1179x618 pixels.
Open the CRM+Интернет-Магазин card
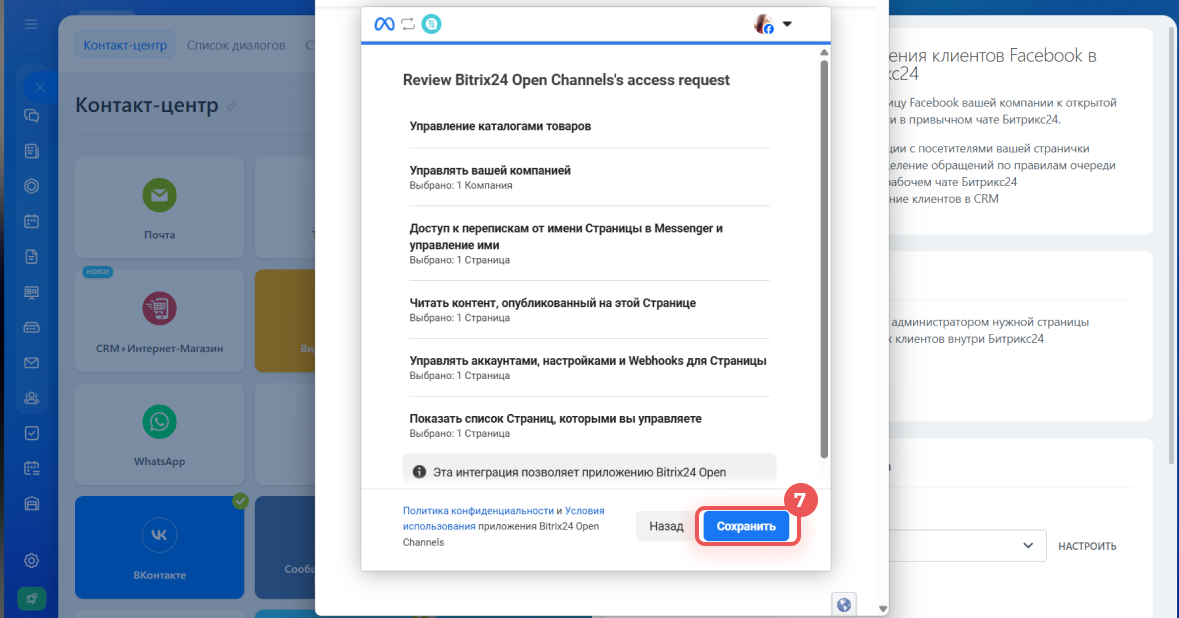tap(159, 321)
